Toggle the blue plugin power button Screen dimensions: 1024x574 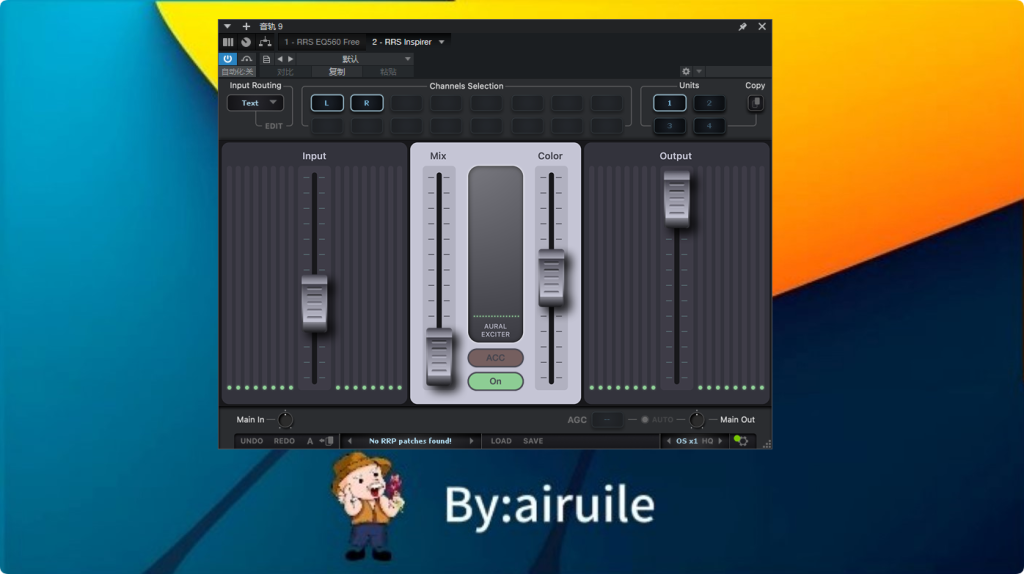[227, 59]
